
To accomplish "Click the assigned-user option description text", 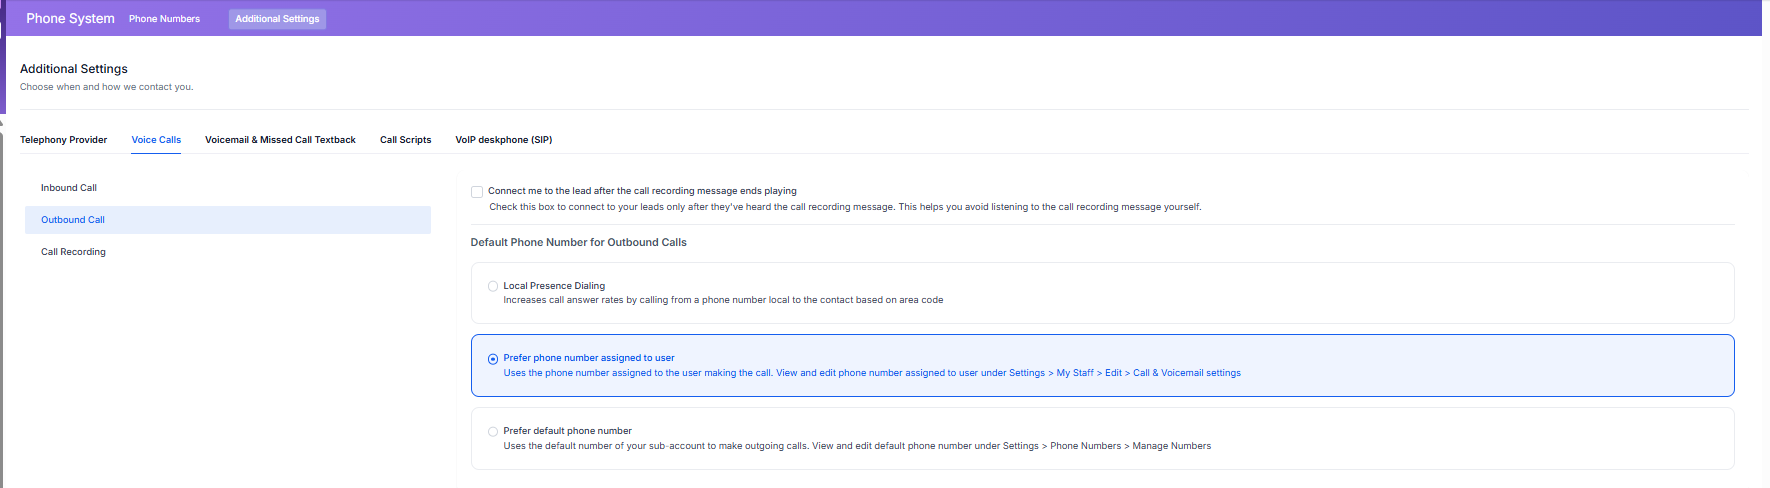I will pos(872,373).
